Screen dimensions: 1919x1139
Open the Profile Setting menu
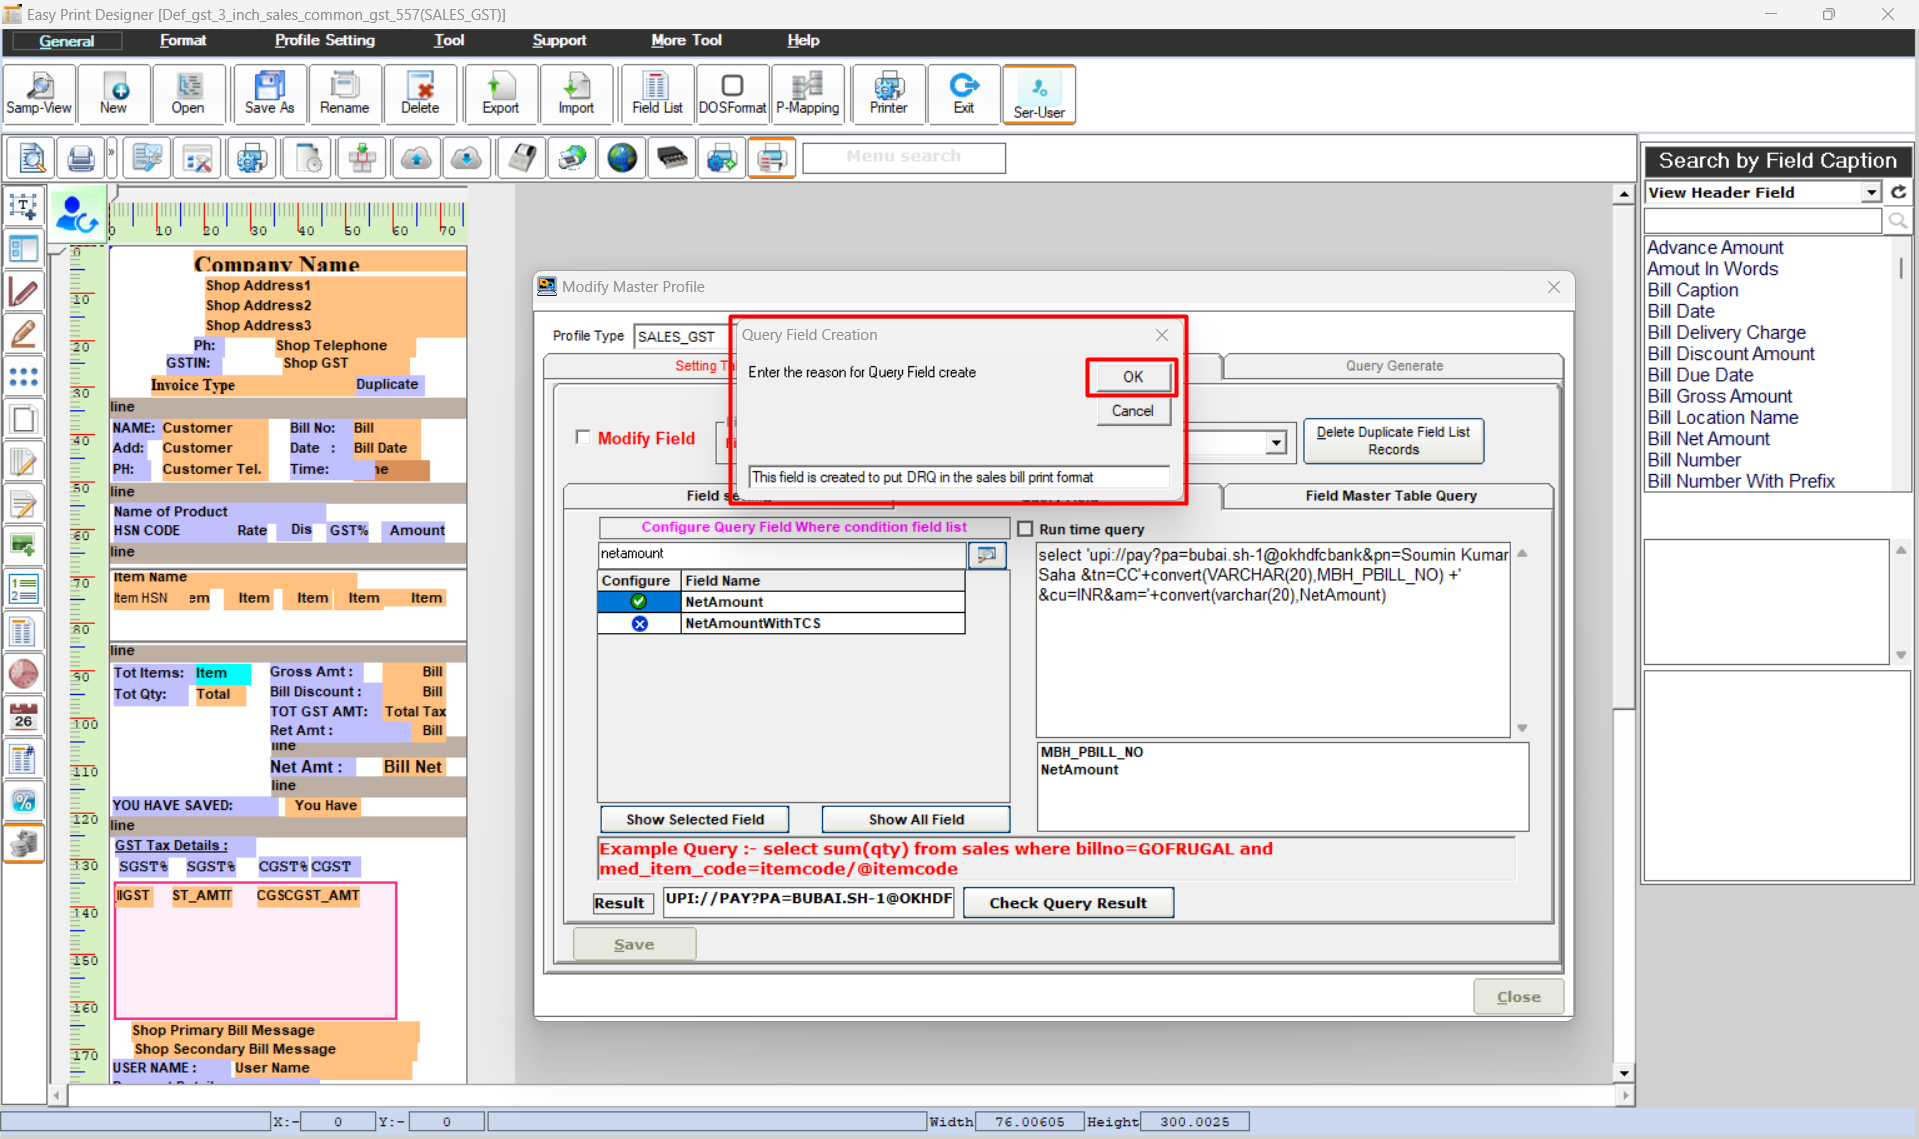click(x=324, y=40)
